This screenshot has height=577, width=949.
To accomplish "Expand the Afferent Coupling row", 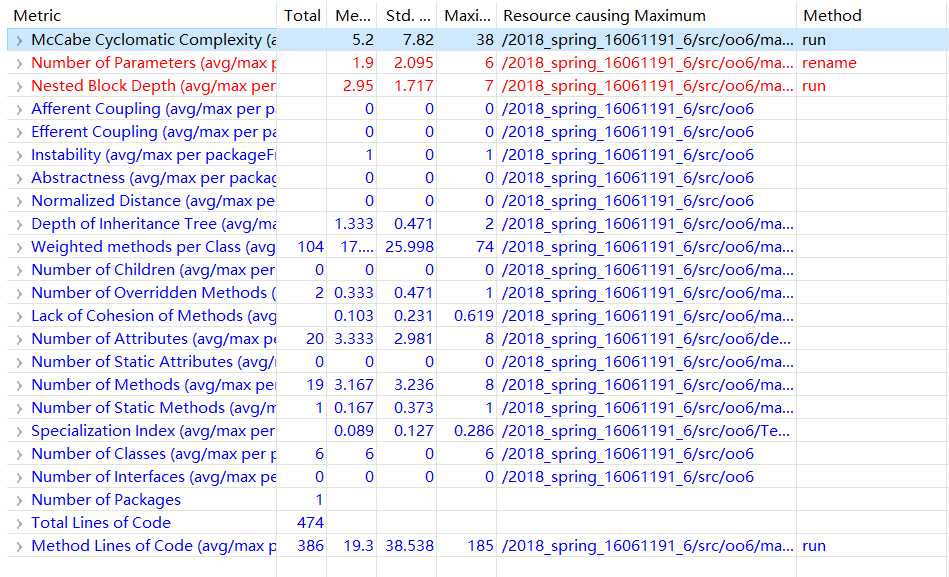I will coord(19,110).
